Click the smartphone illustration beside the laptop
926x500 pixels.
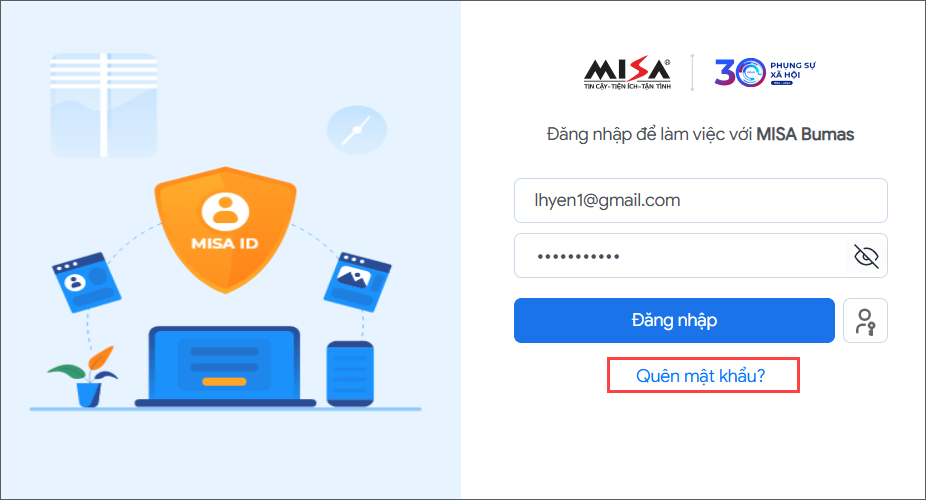point(350,374)
